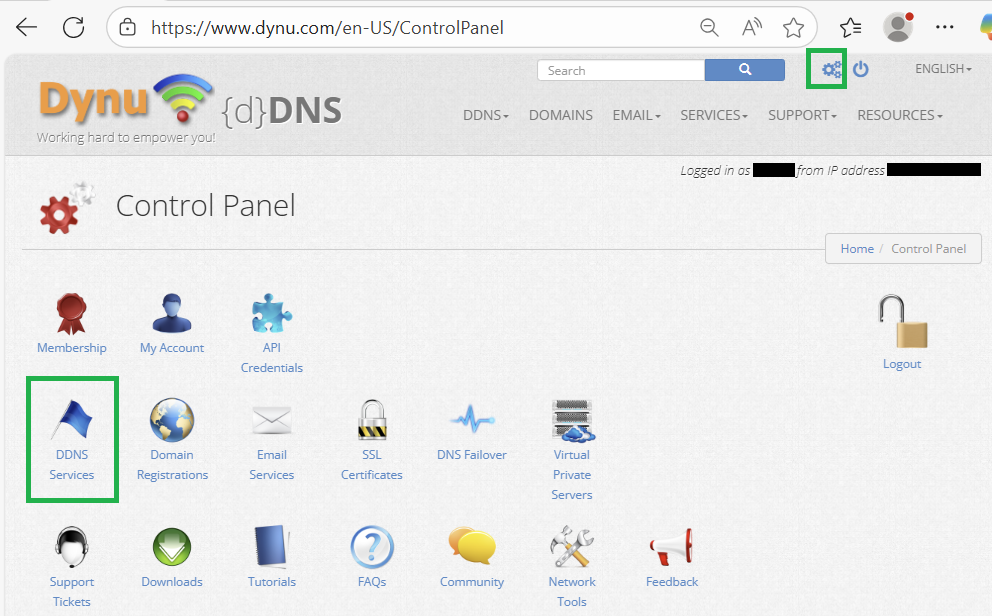Open the Email Services envelope icon
Screen dimensions: 992x616
point(271,420)
